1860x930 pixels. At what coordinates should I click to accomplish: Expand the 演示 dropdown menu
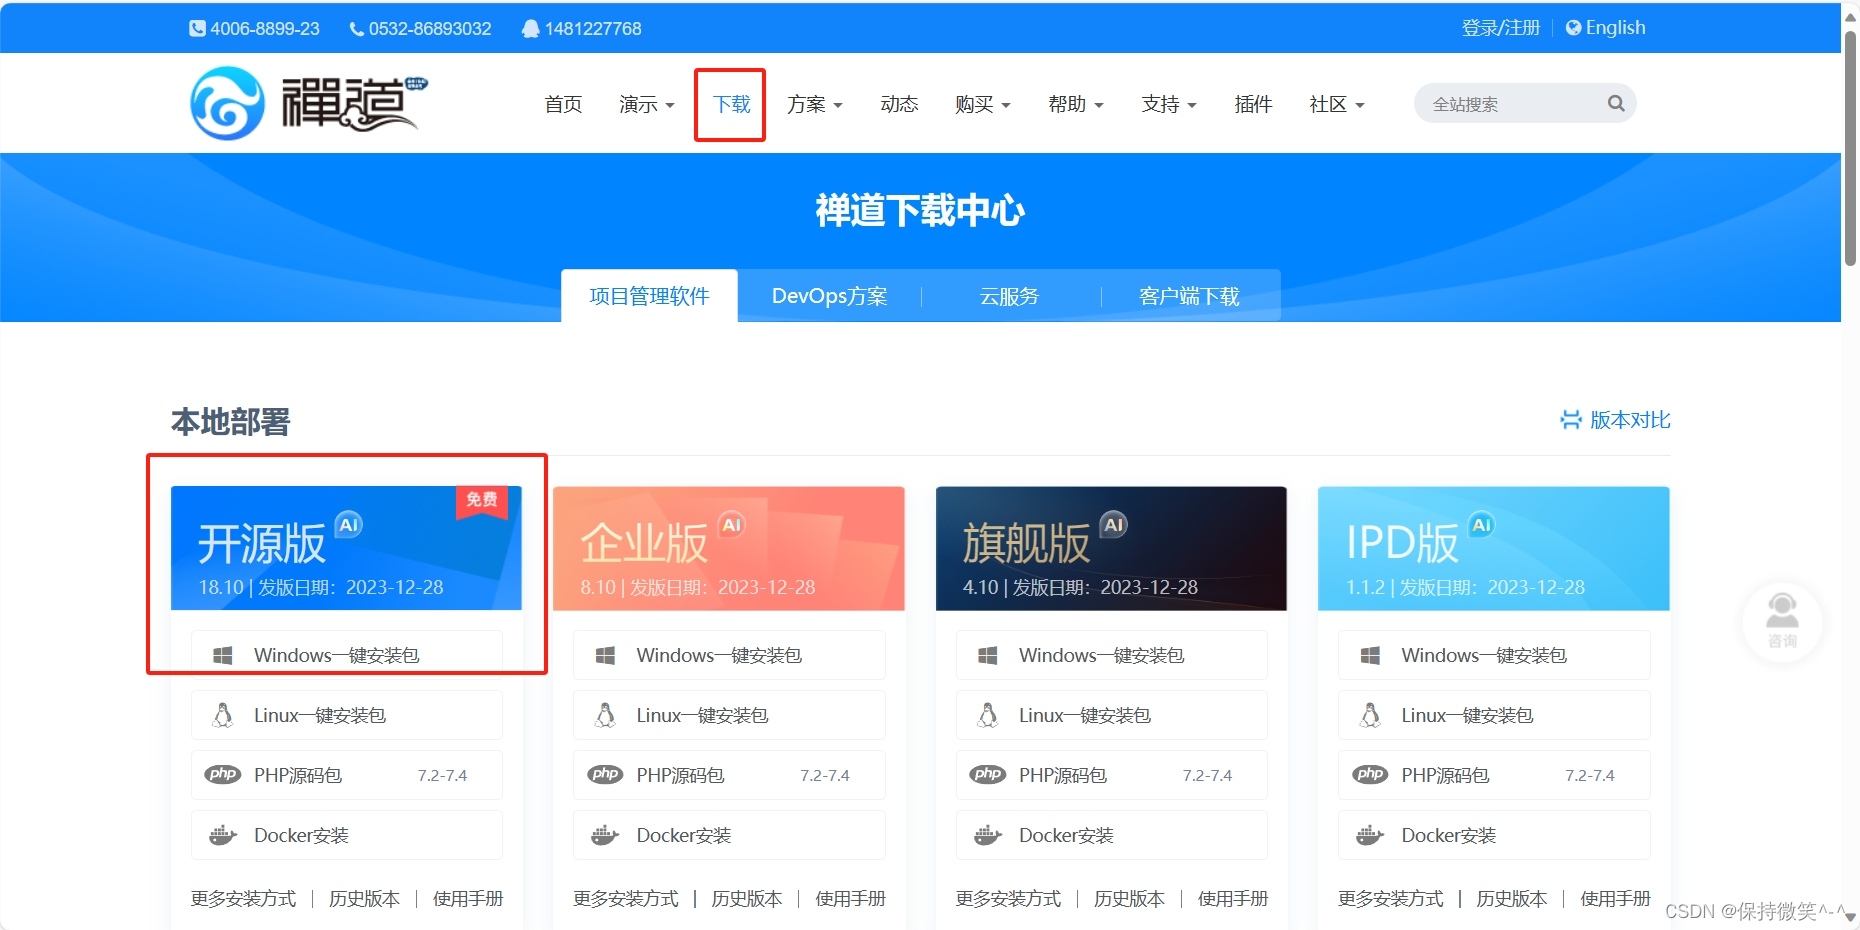click(x=646, y=105)
